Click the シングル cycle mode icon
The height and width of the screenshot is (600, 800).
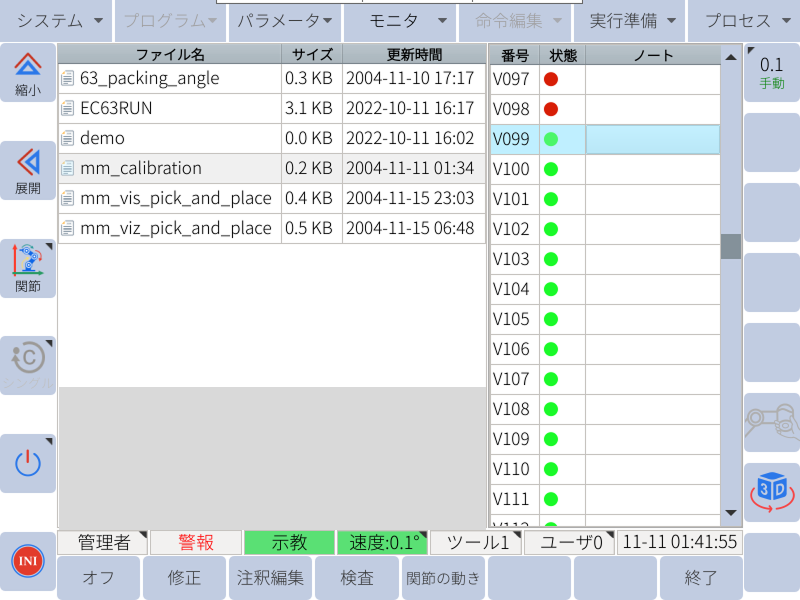28,365
